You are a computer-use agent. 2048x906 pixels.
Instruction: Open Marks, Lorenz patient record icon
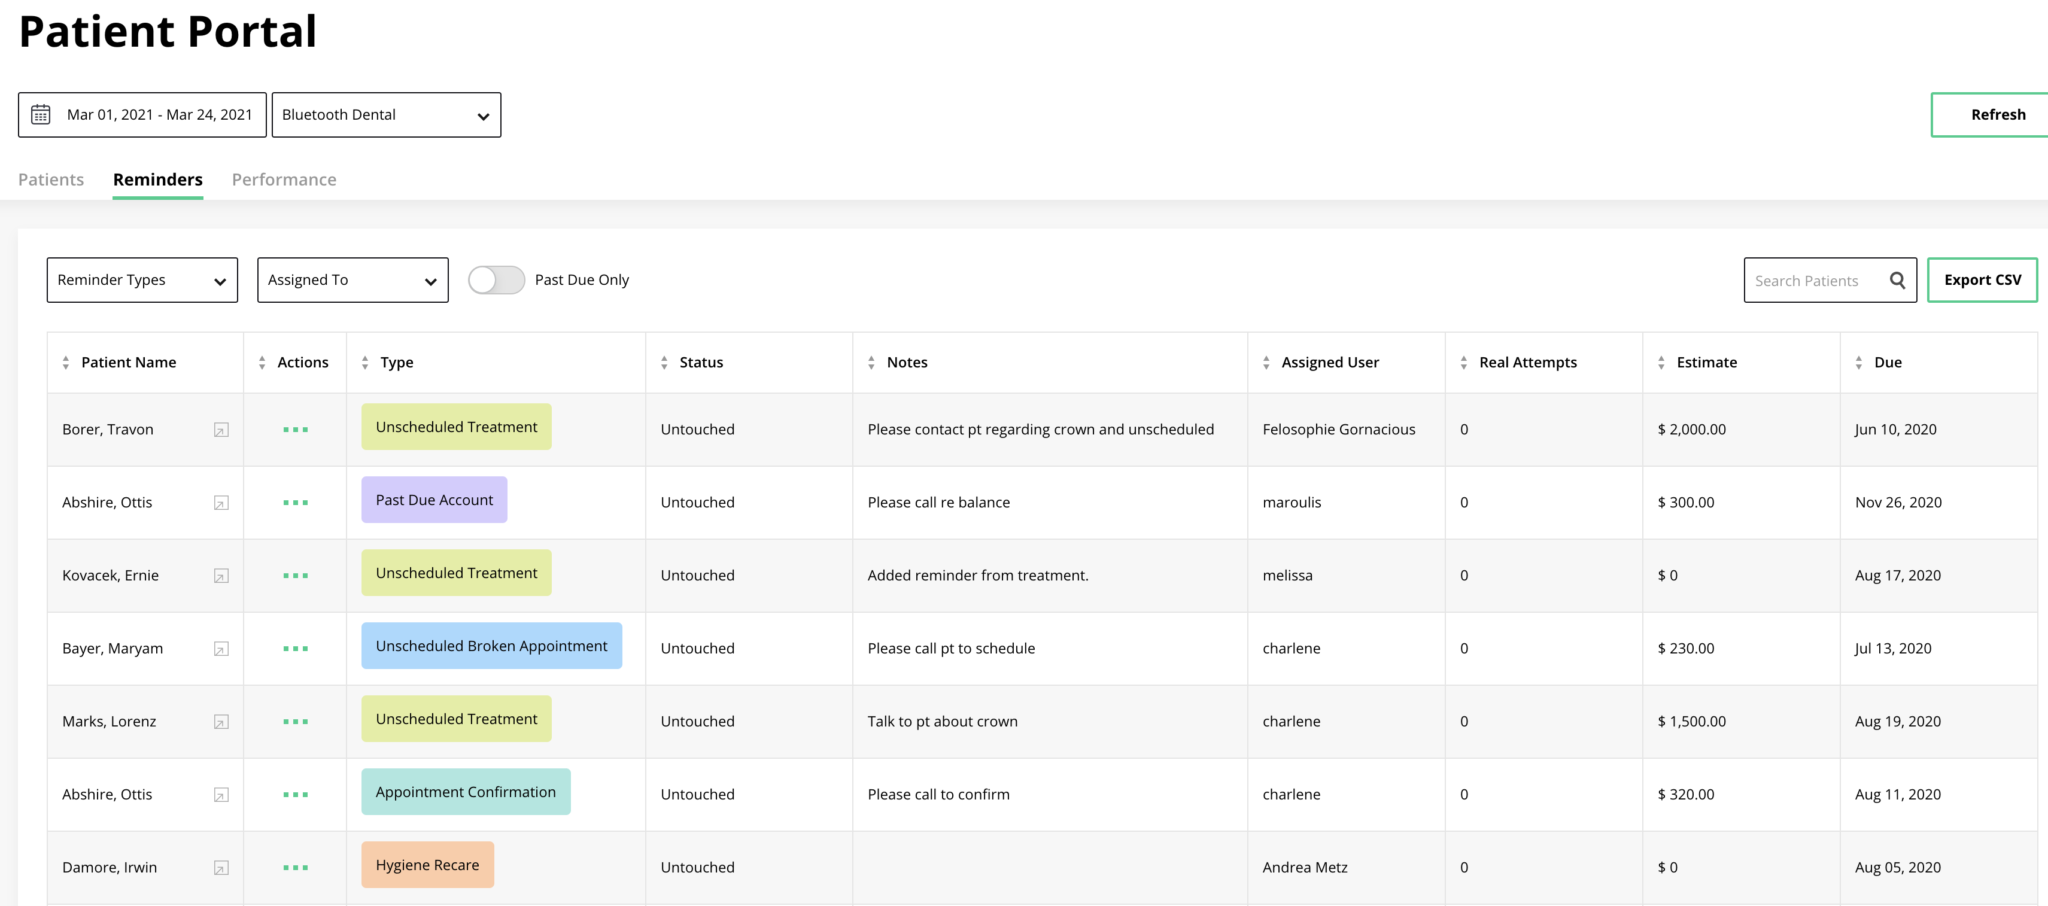point(221,722)
